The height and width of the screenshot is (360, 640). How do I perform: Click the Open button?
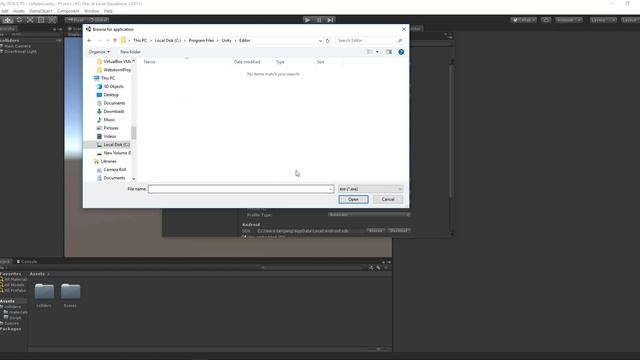[x=353, y=199]
